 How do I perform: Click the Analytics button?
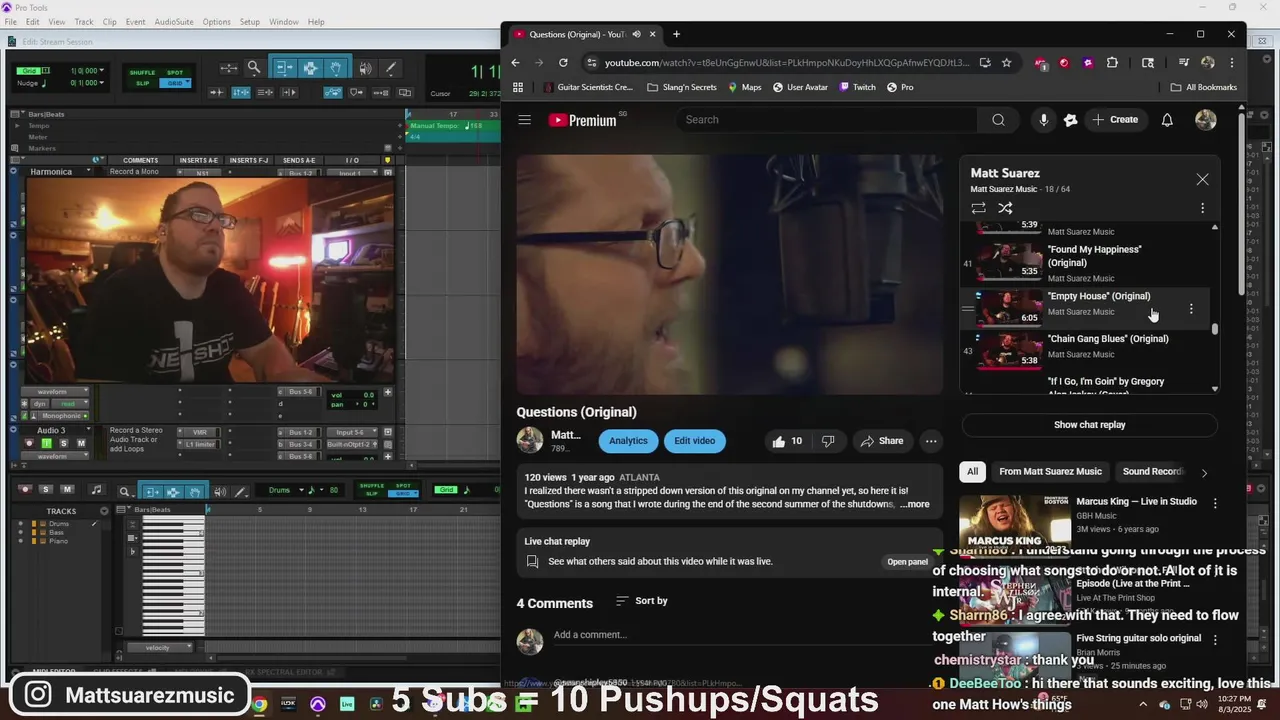(x=628, y=441)
